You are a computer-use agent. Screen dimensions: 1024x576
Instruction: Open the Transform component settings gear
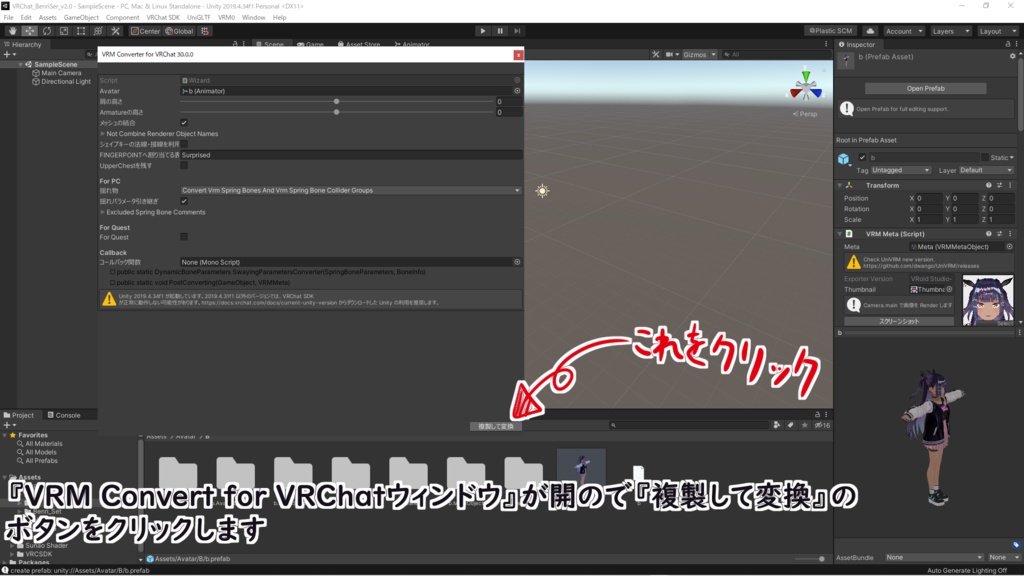pos(1010,185)
